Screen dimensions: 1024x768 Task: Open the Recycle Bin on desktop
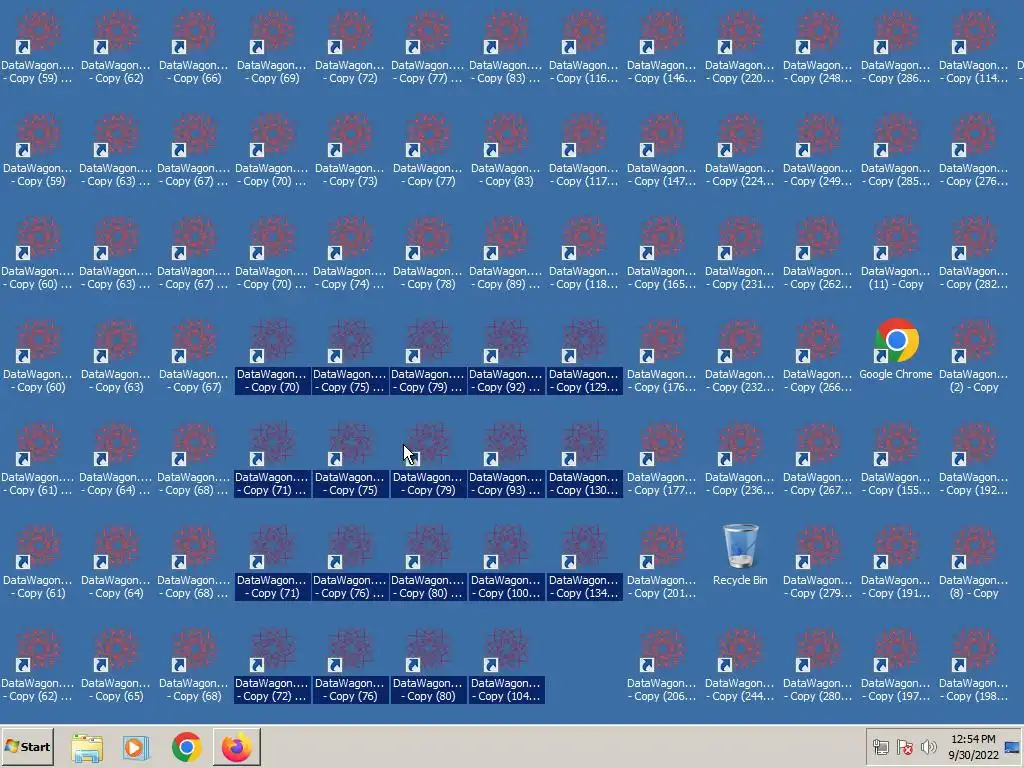[x=740, y=555]
